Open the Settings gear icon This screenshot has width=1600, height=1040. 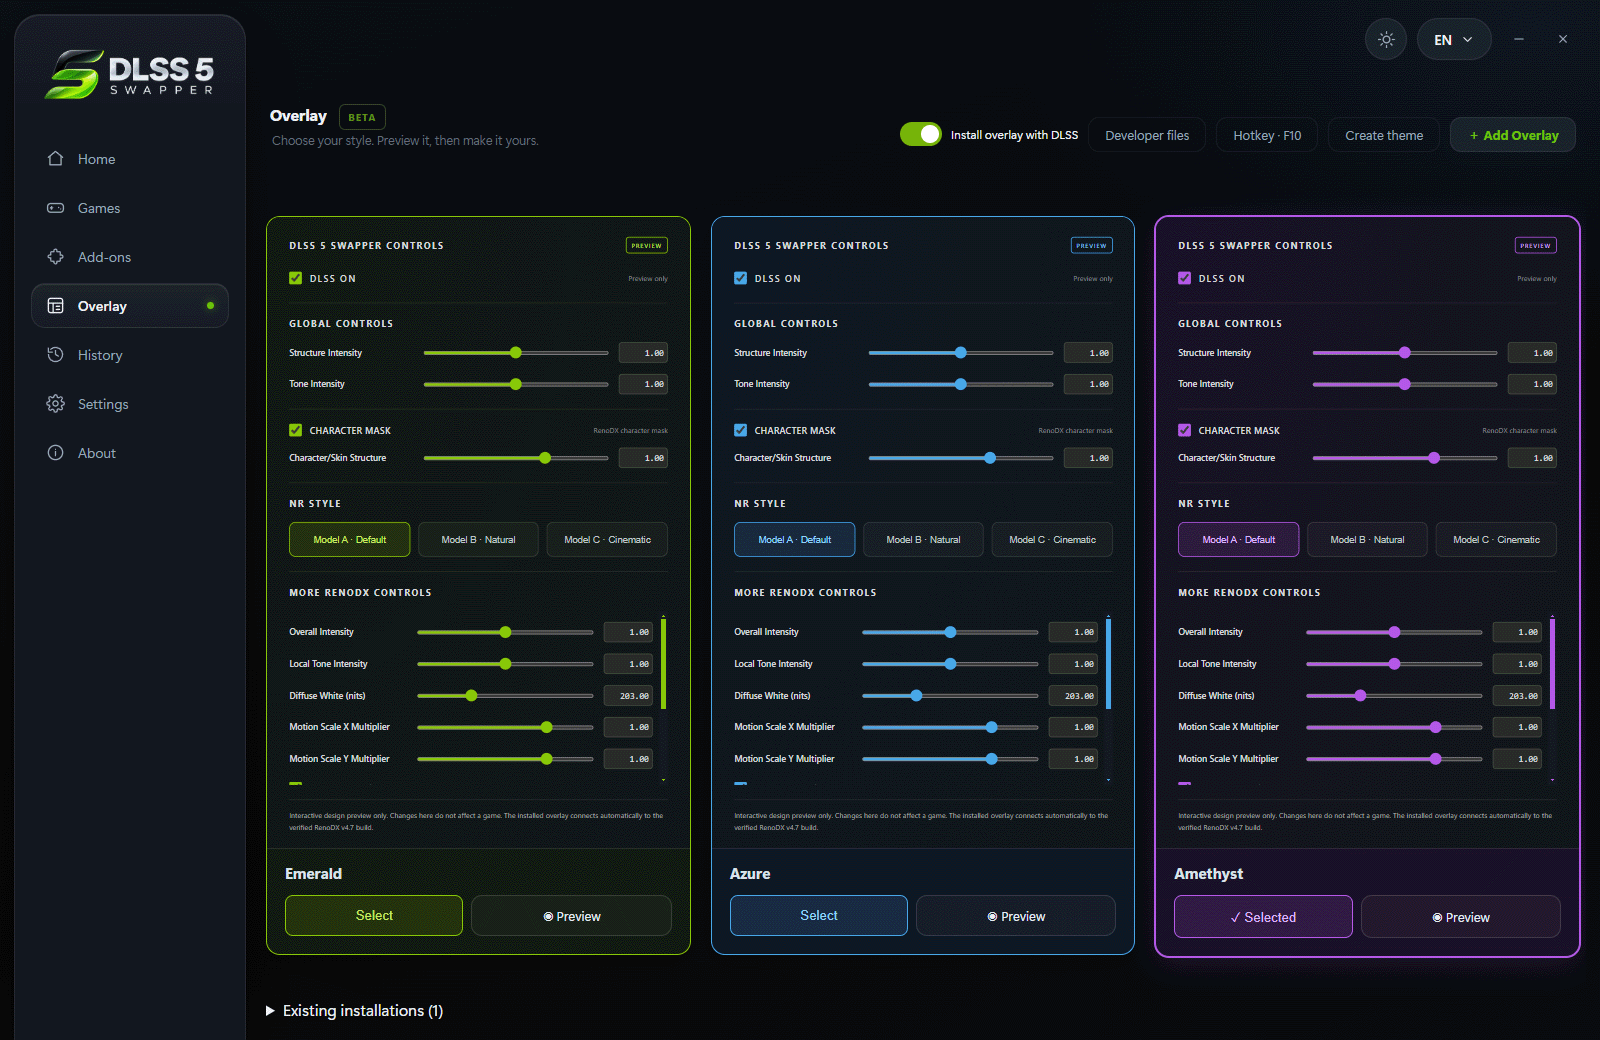[56, 404]
